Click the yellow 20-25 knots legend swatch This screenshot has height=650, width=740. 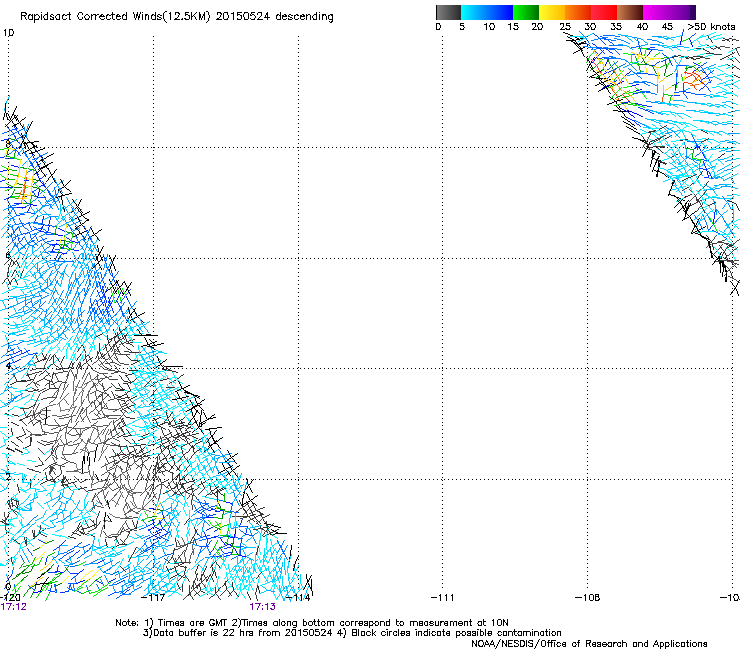click(x=552, y=12)
